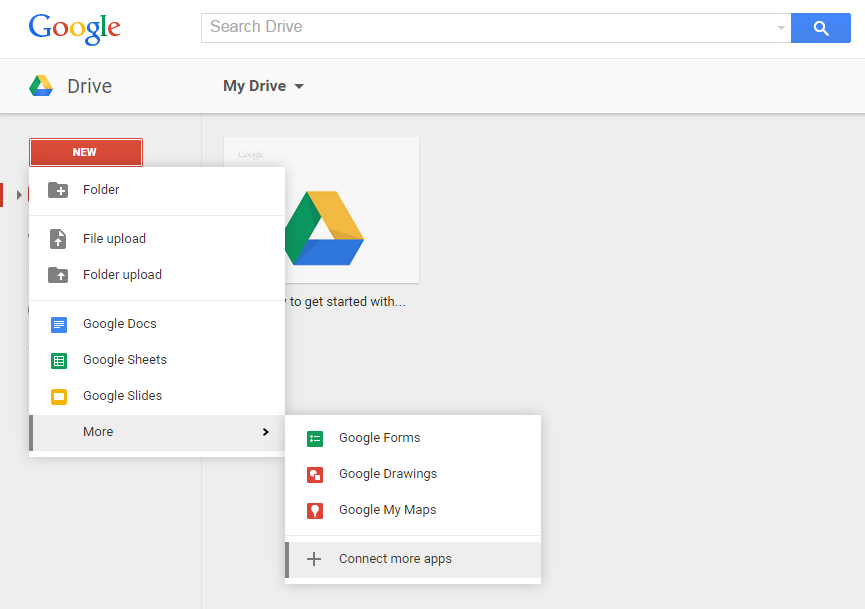Click the plus icon for connecting apps
This screenshot has height=609, width=865.
314,559
